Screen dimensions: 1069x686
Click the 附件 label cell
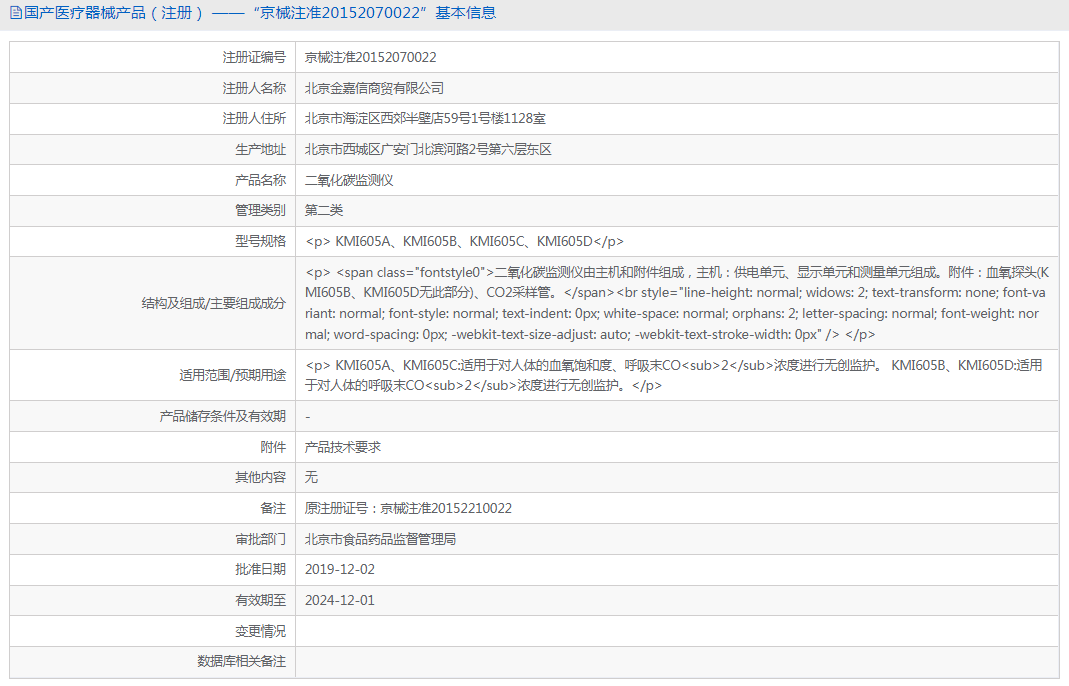[x=153, y=447]
